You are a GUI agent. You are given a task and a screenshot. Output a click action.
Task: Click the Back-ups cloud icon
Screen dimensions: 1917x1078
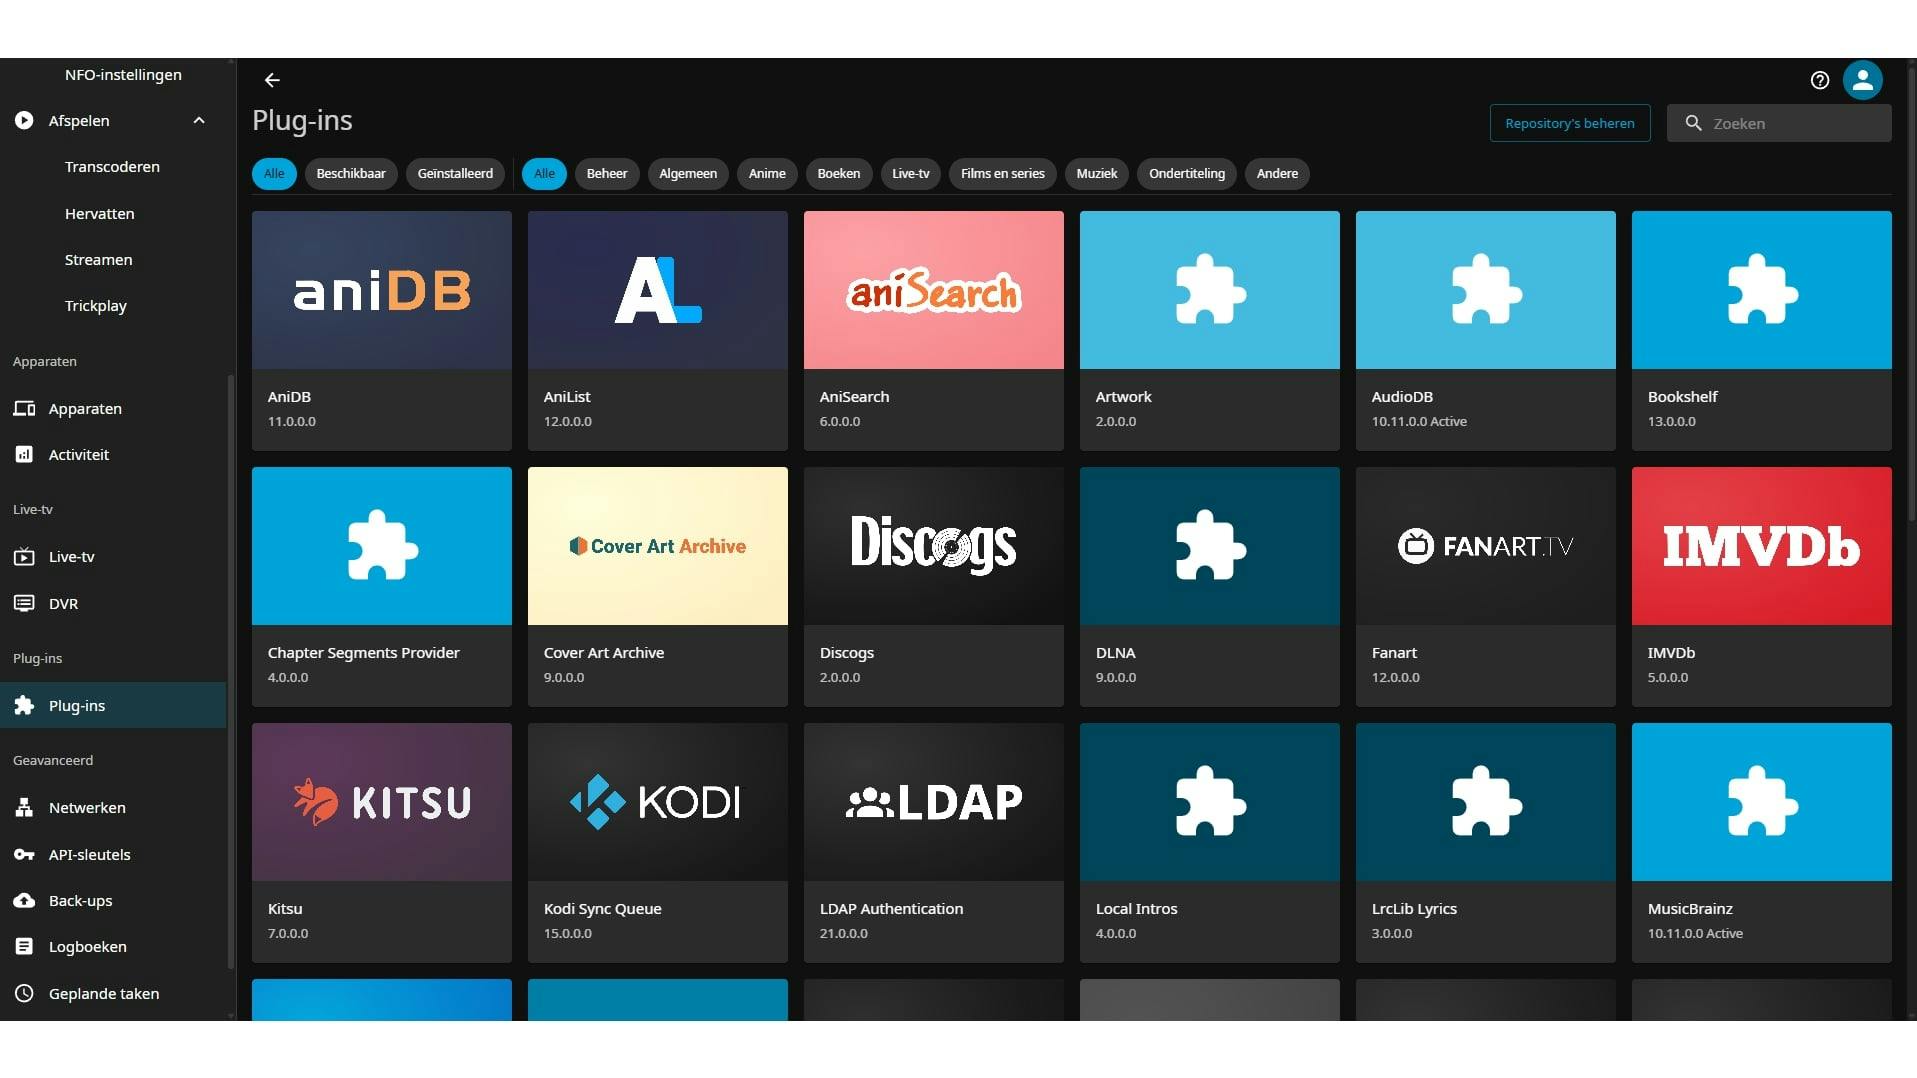point(24,900)
